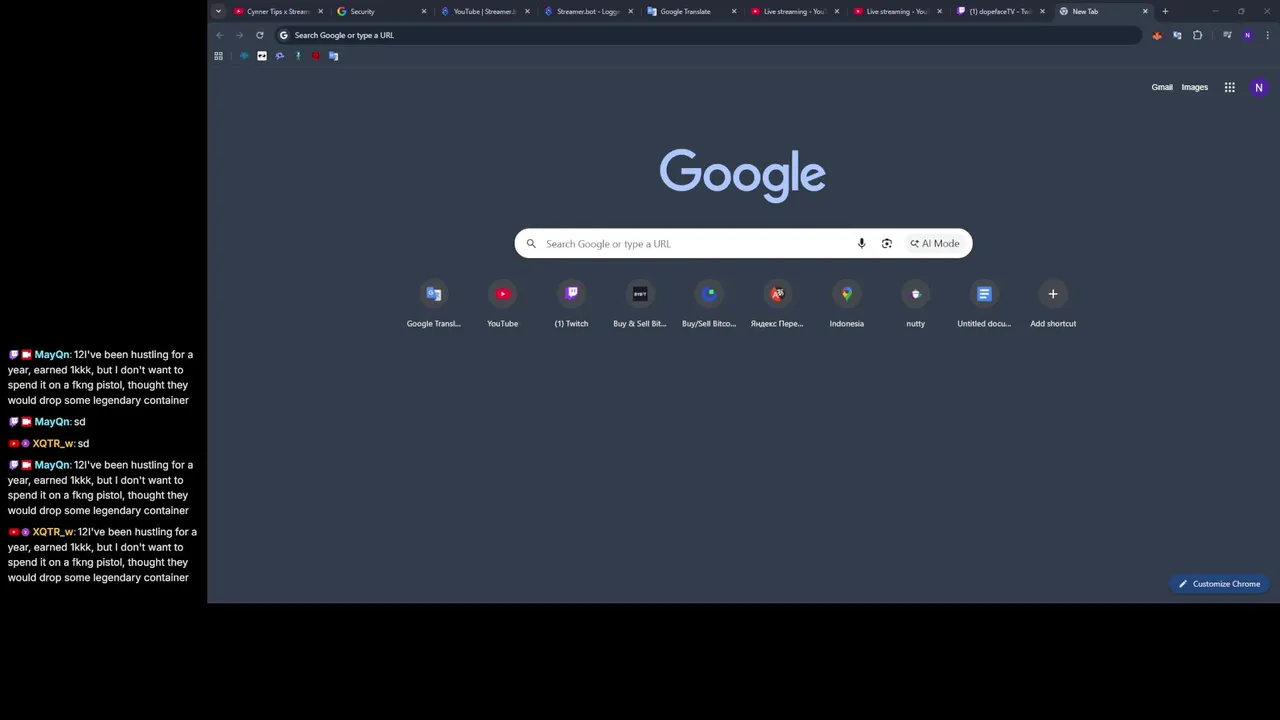Open the Google apps grid
Image resolution: width=1280 pixels, height=720 pixels.
pos(1229,87)
